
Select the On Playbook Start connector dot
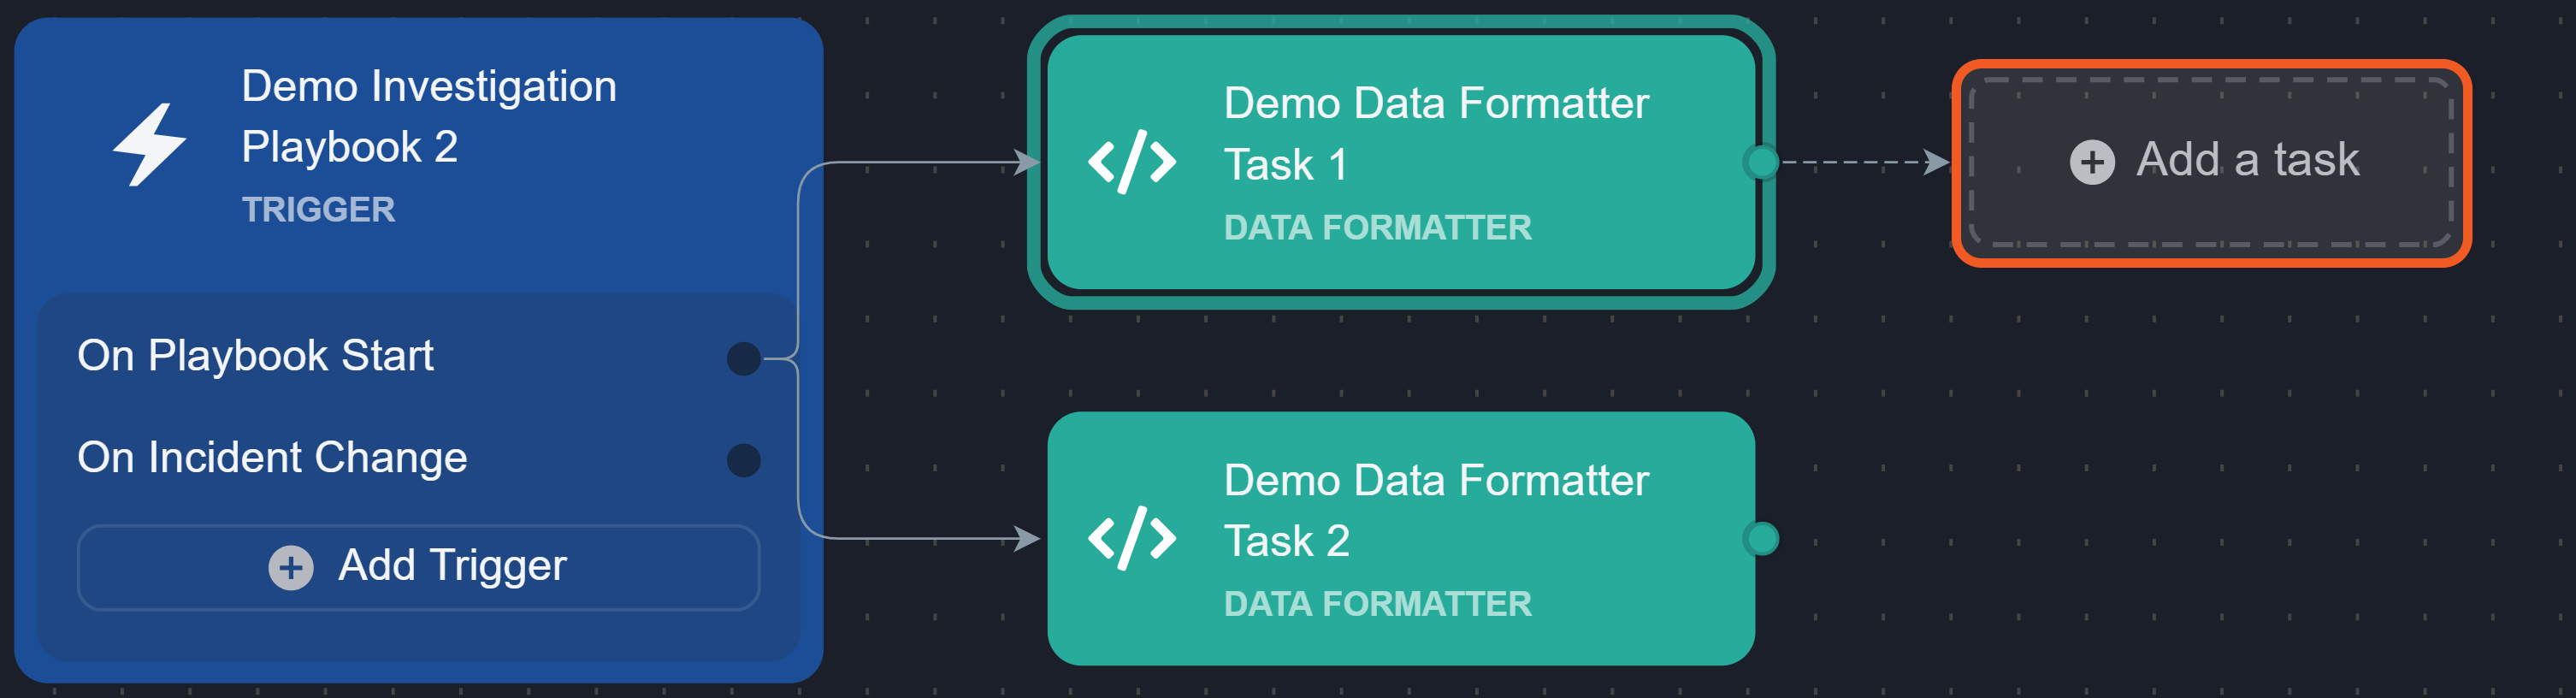click(x=743, y=358)
